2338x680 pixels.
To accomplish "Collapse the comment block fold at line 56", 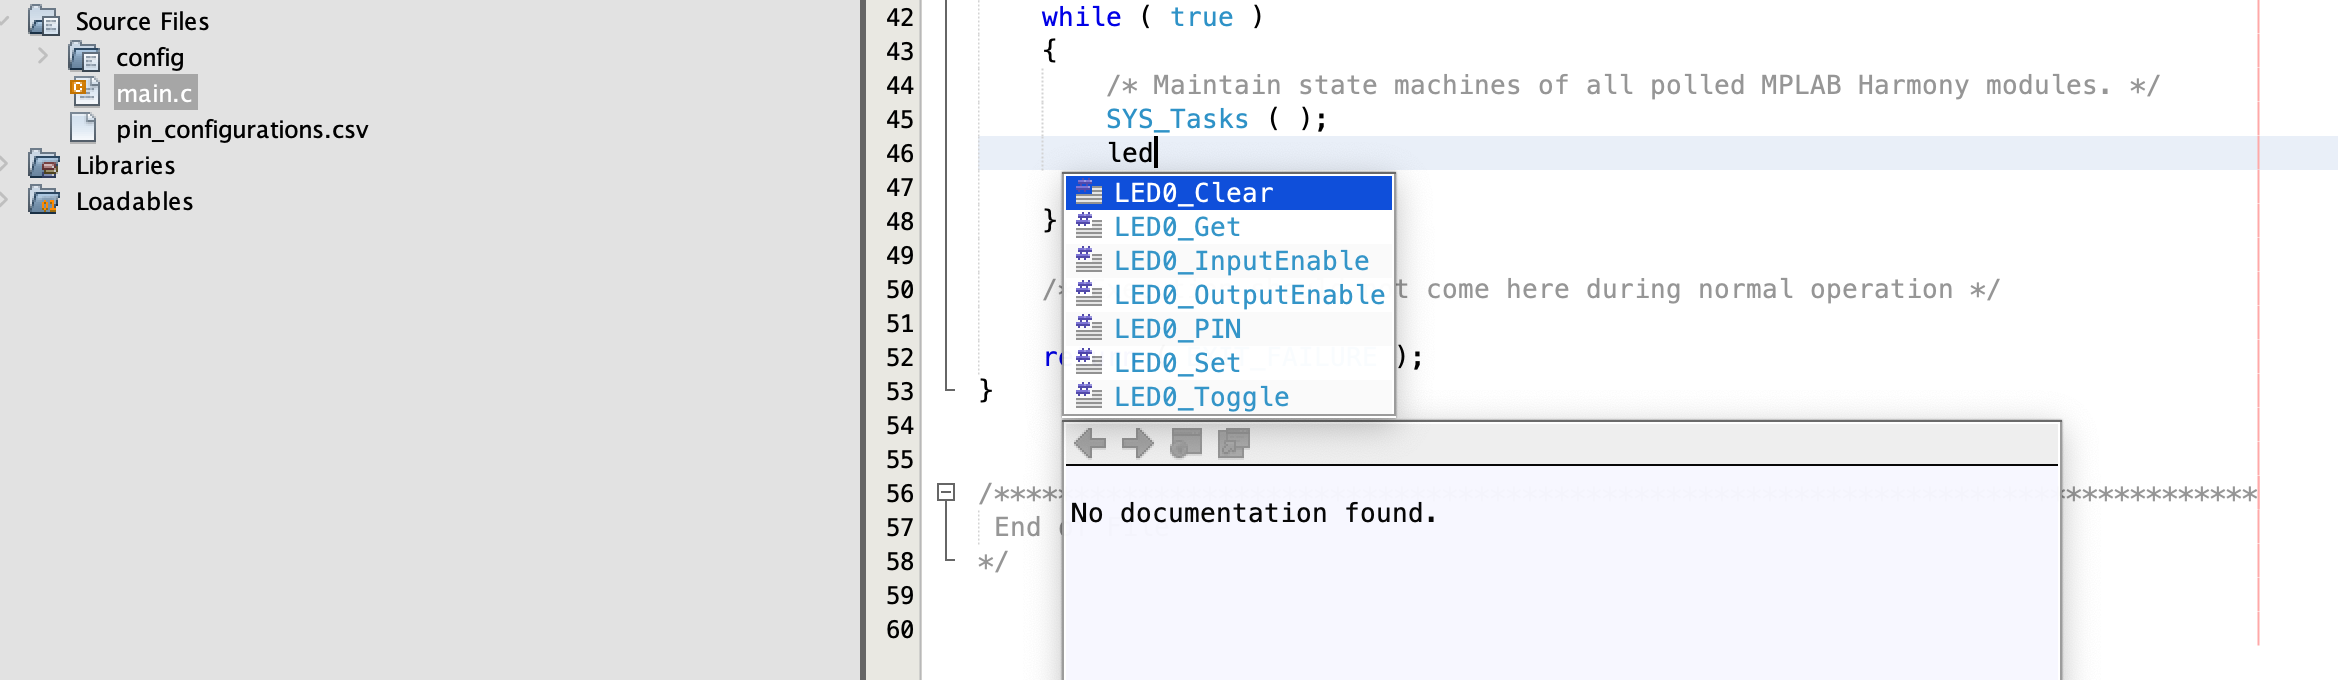I will coord(946,492).
